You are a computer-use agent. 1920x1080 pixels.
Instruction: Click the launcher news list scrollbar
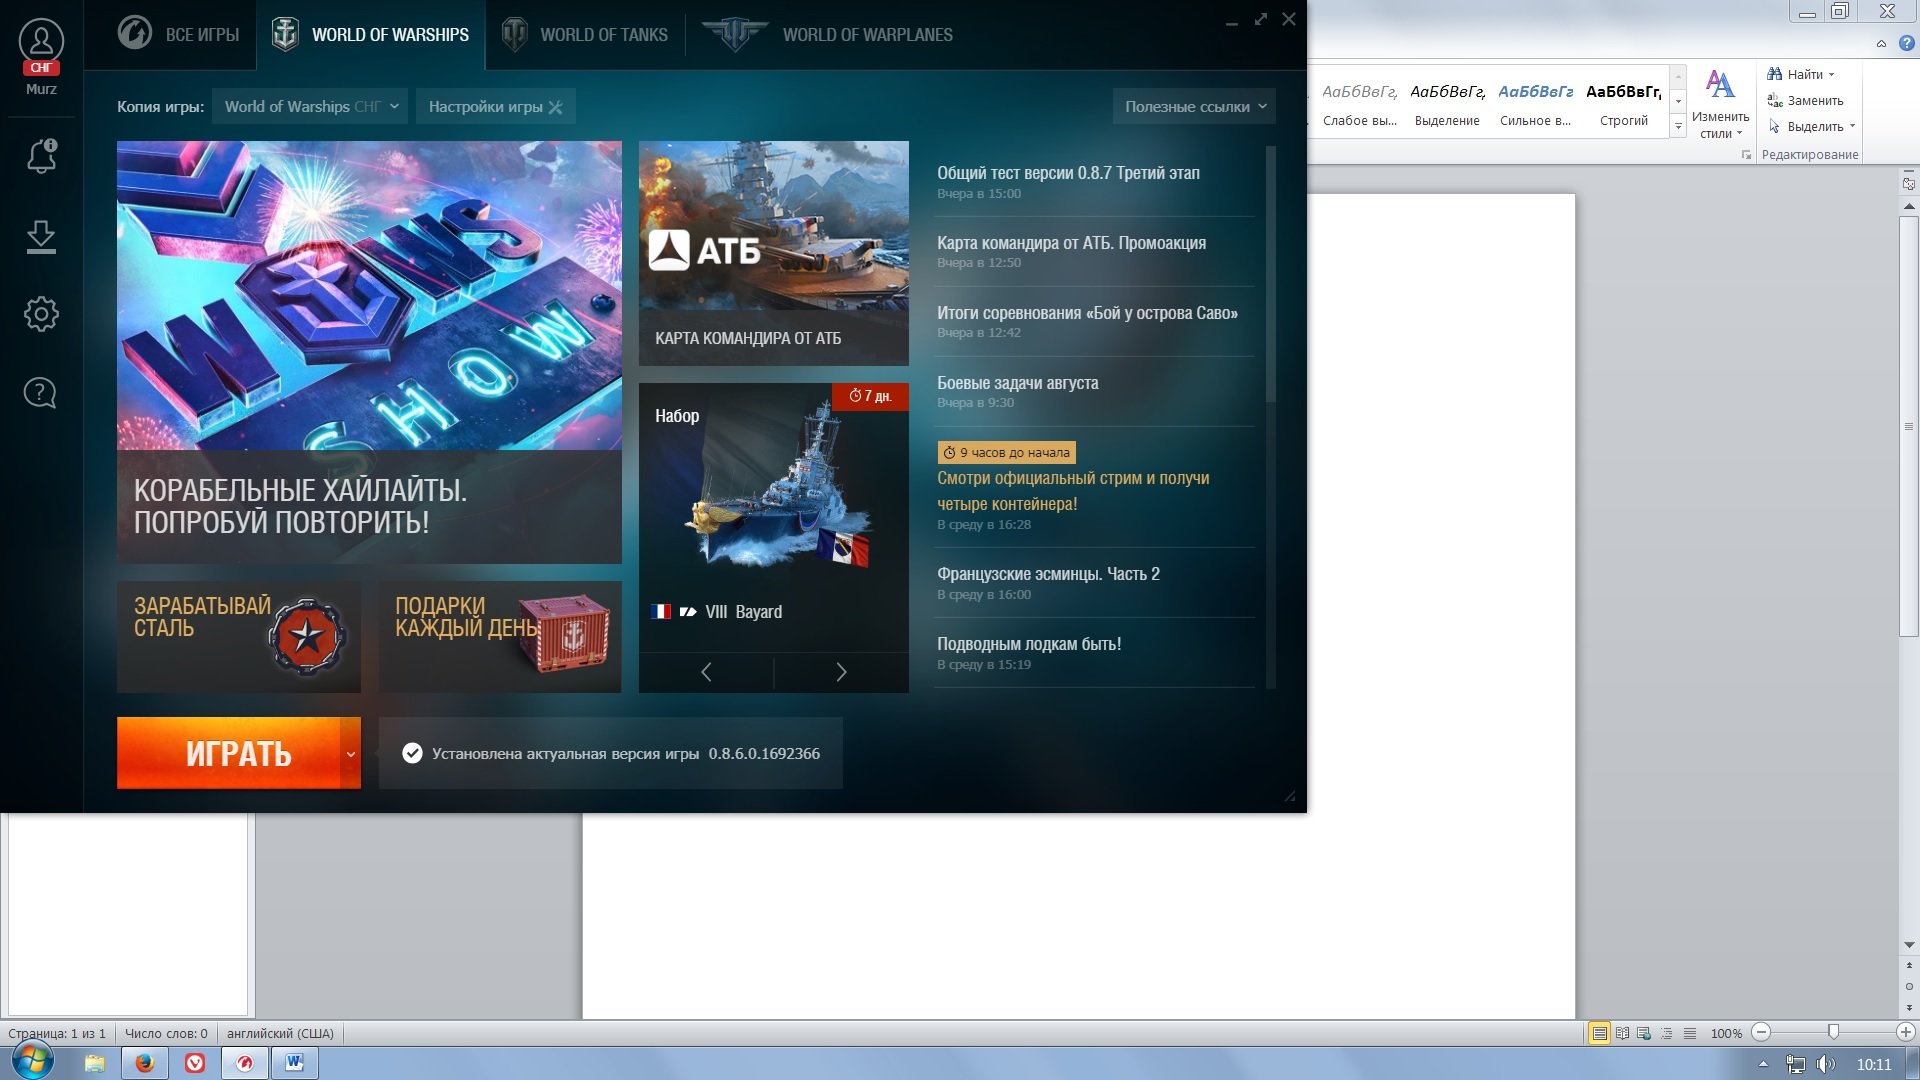(1271, 274)
